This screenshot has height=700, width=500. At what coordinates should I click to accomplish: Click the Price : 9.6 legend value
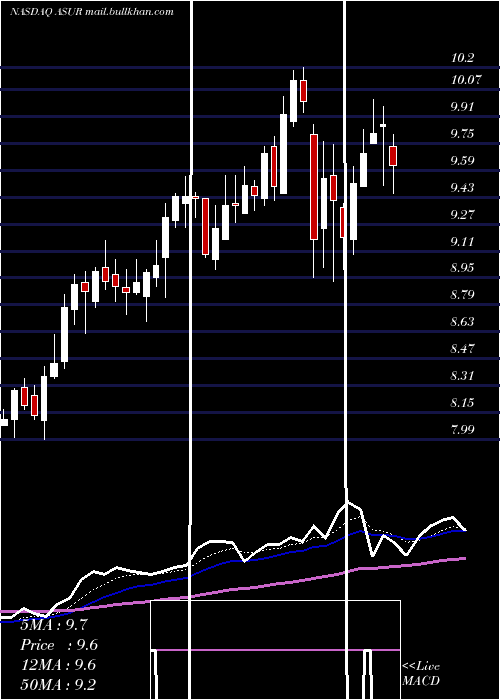[59, 645]
